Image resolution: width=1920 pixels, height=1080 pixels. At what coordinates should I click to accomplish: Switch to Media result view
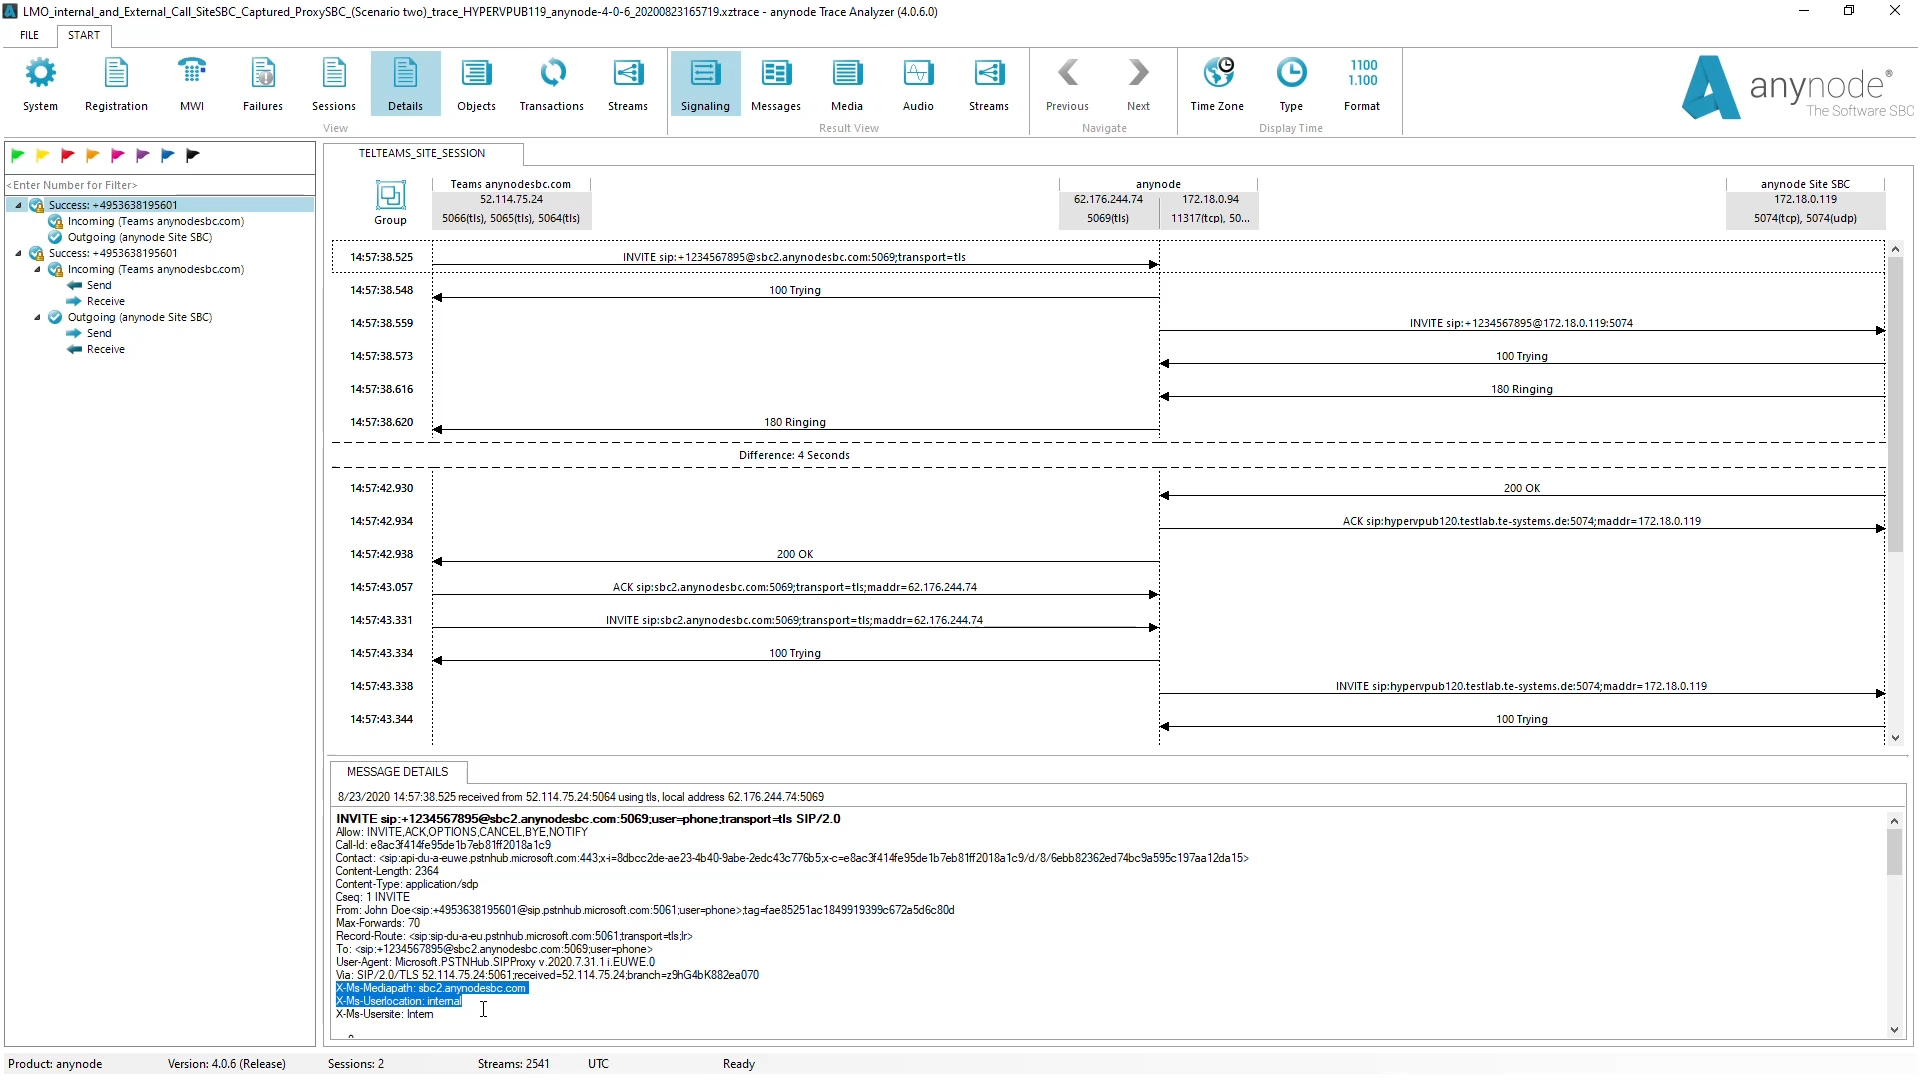(846, 84)
